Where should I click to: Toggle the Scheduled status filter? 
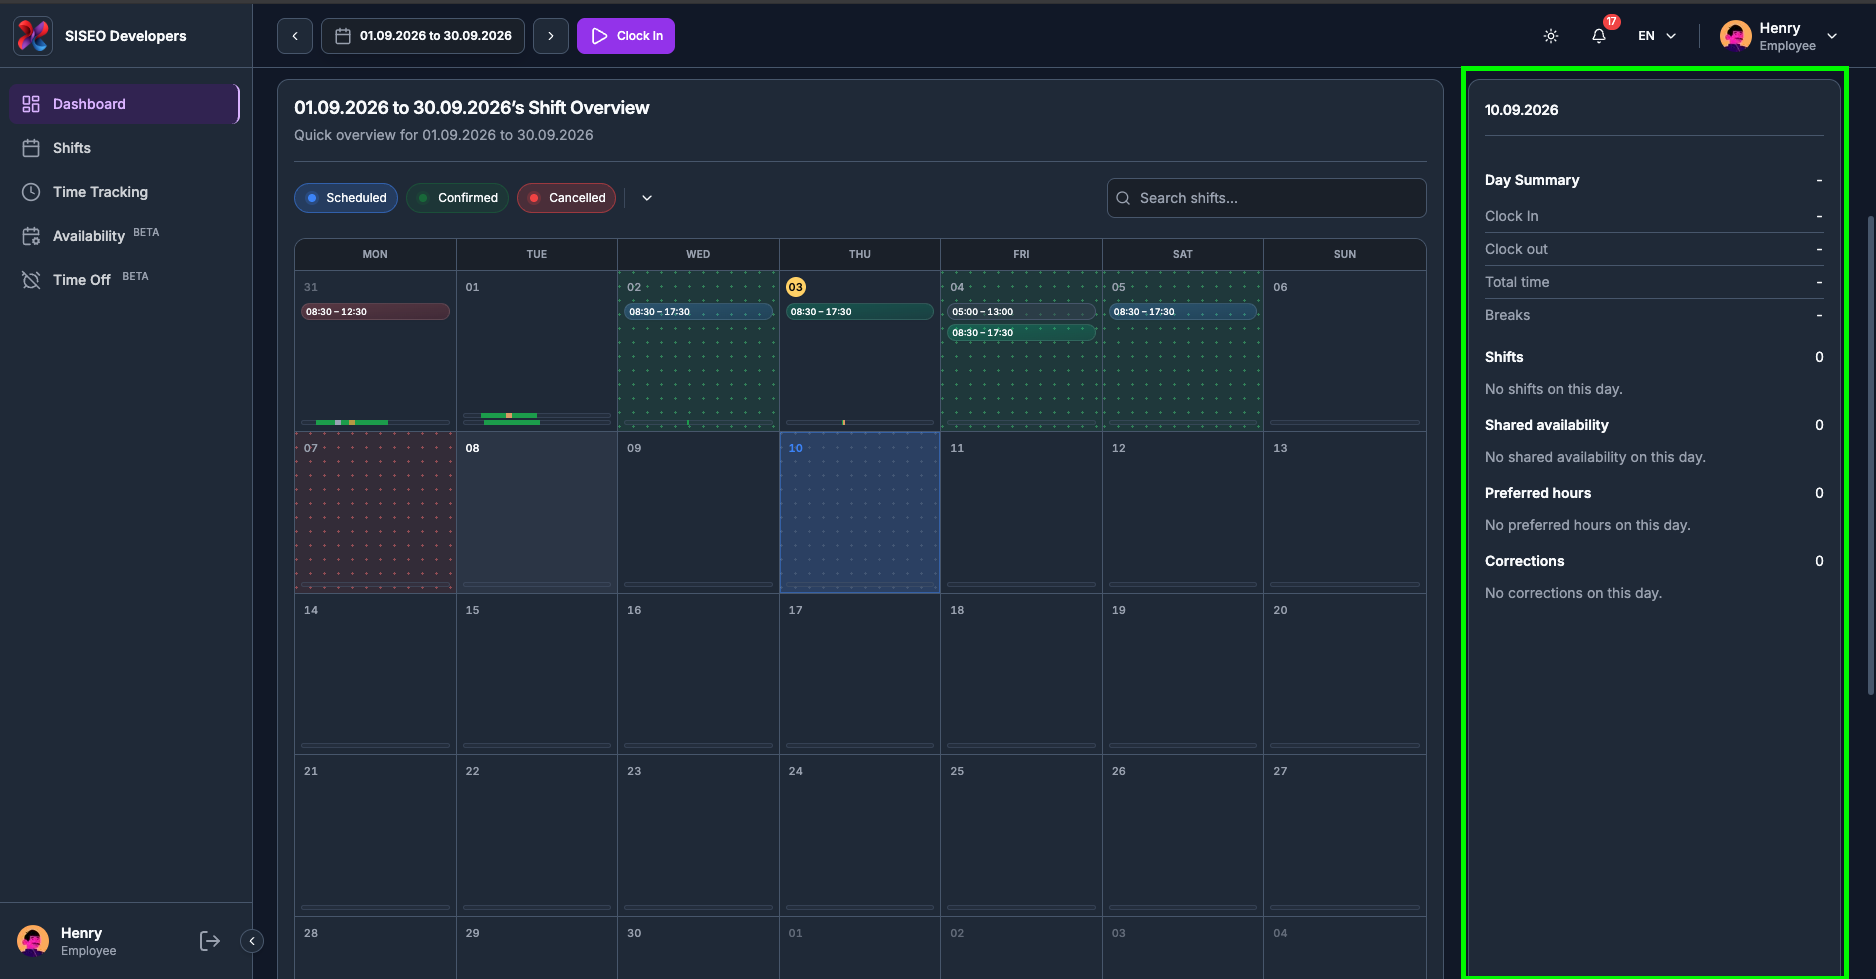pos(346,198)
